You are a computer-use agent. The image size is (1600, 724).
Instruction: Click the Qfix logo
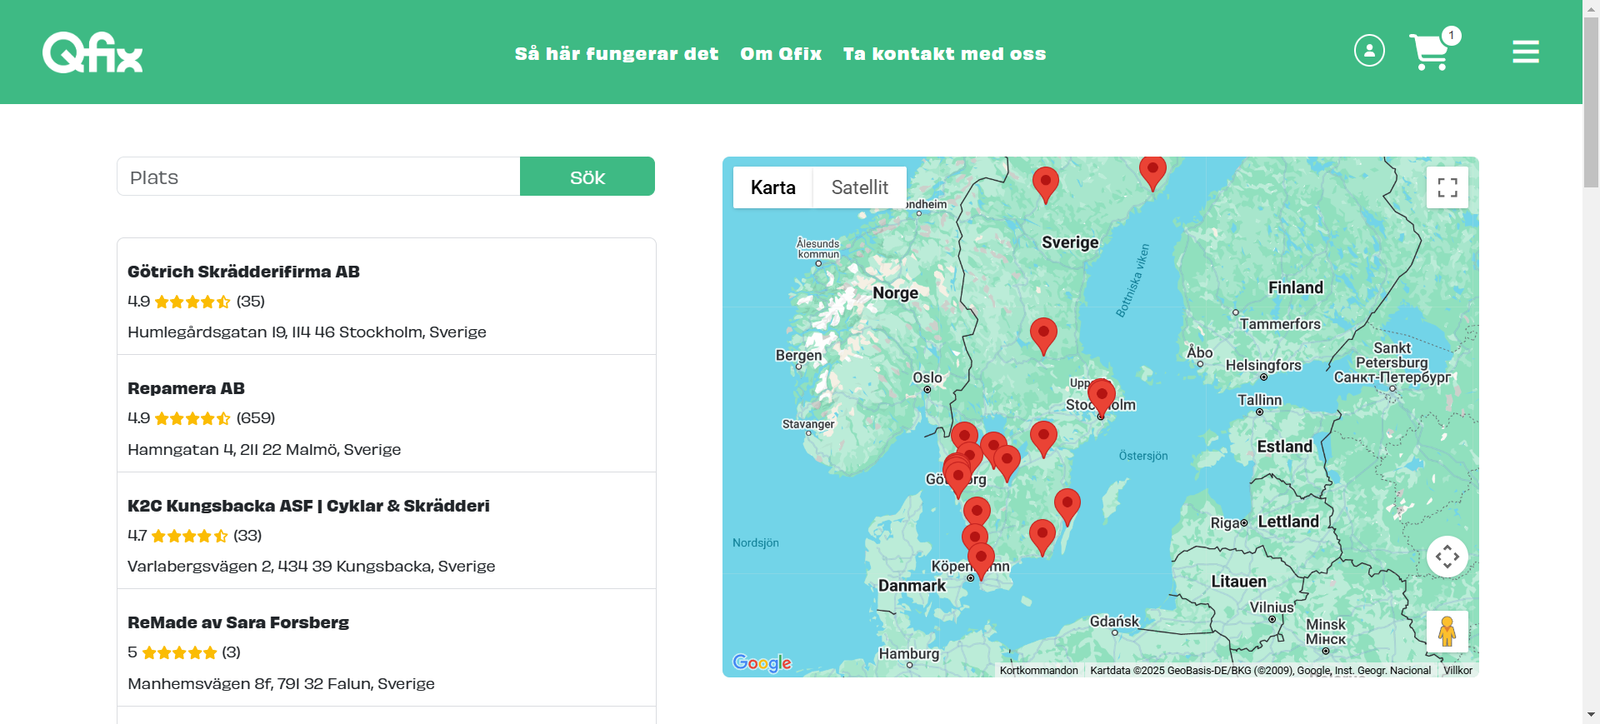(x=92, y=53)
